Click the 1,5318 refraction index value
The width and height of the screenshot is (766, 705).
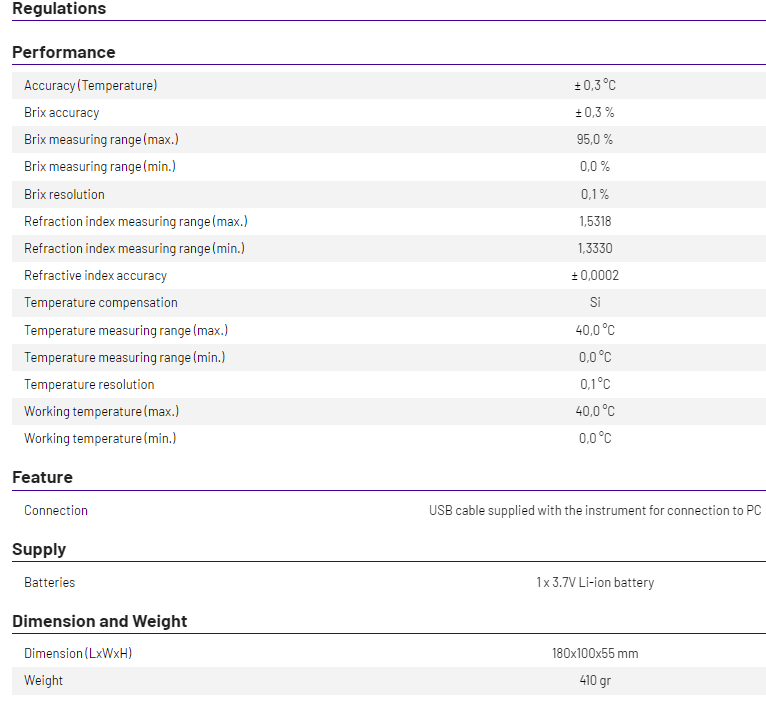pyautogui.click(x=595, y=221)
